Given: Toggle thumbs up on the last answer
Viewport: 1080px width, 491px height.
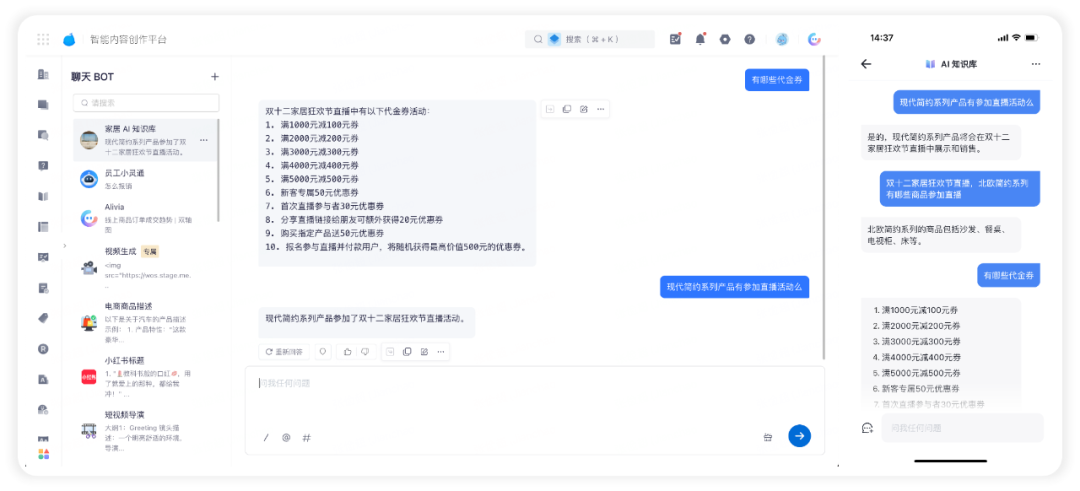Looking at the screenshot, I should (347, 352).
